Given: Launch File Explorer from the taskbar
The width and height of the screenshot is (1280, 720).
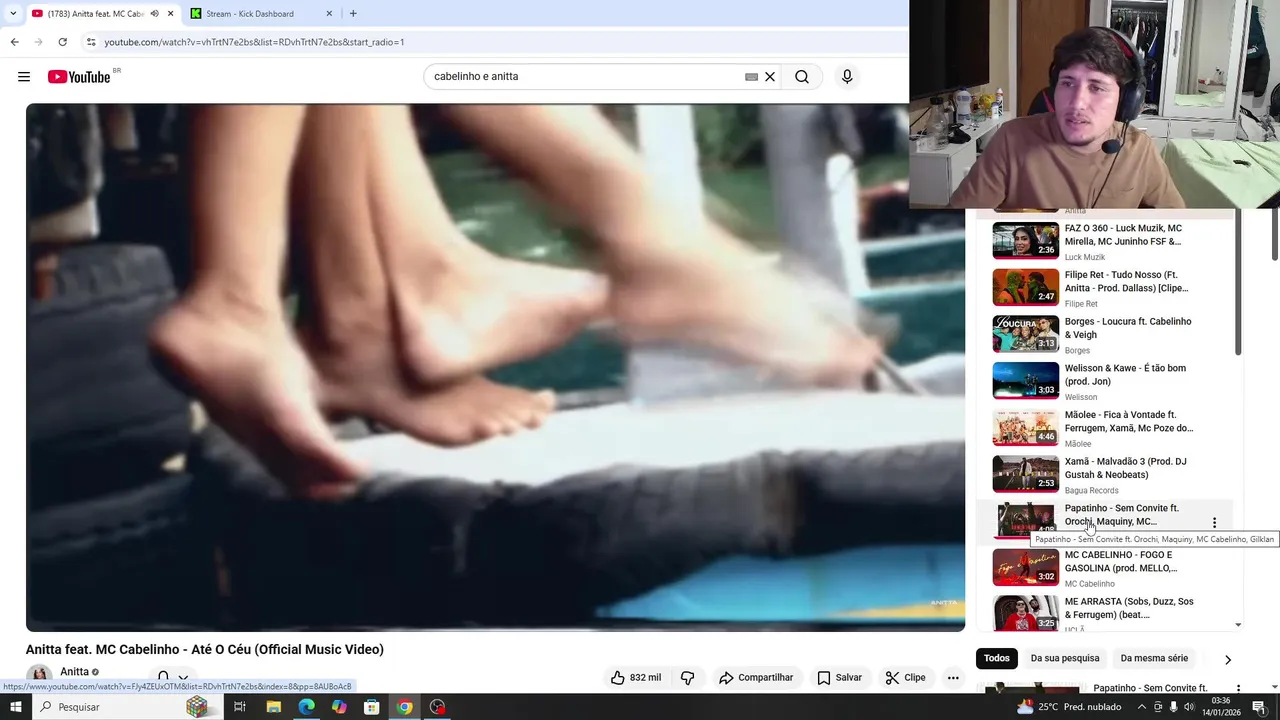Looking at the screenshot, I should 273,707.
